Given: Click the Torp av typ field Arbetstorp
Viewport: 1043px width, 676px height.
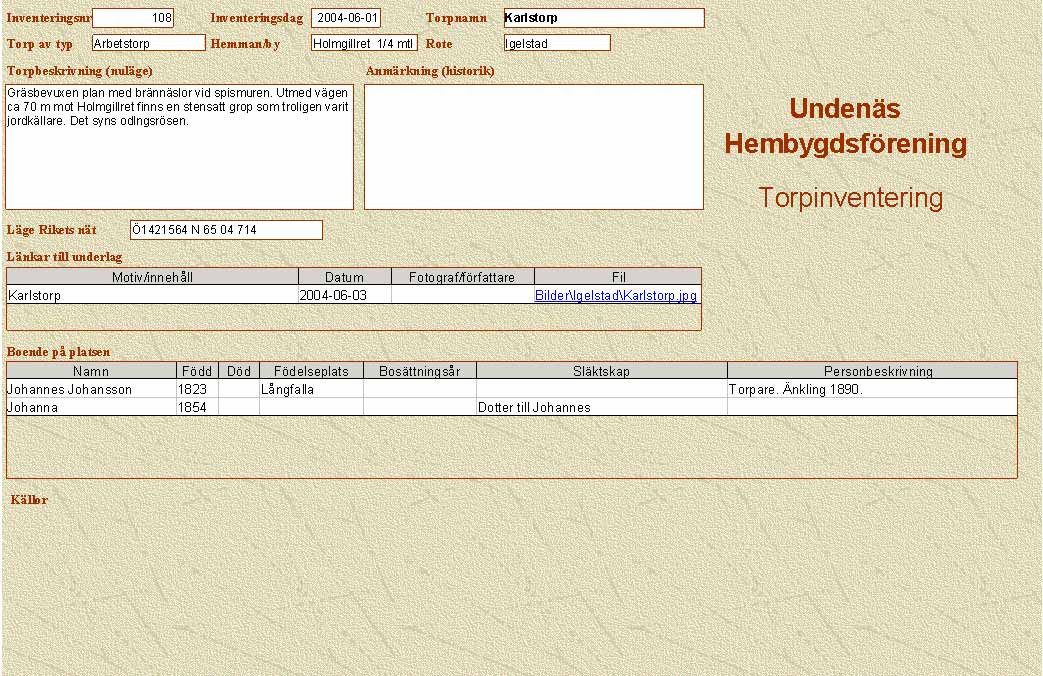Looking at the screenshot, I should point(148,43).
